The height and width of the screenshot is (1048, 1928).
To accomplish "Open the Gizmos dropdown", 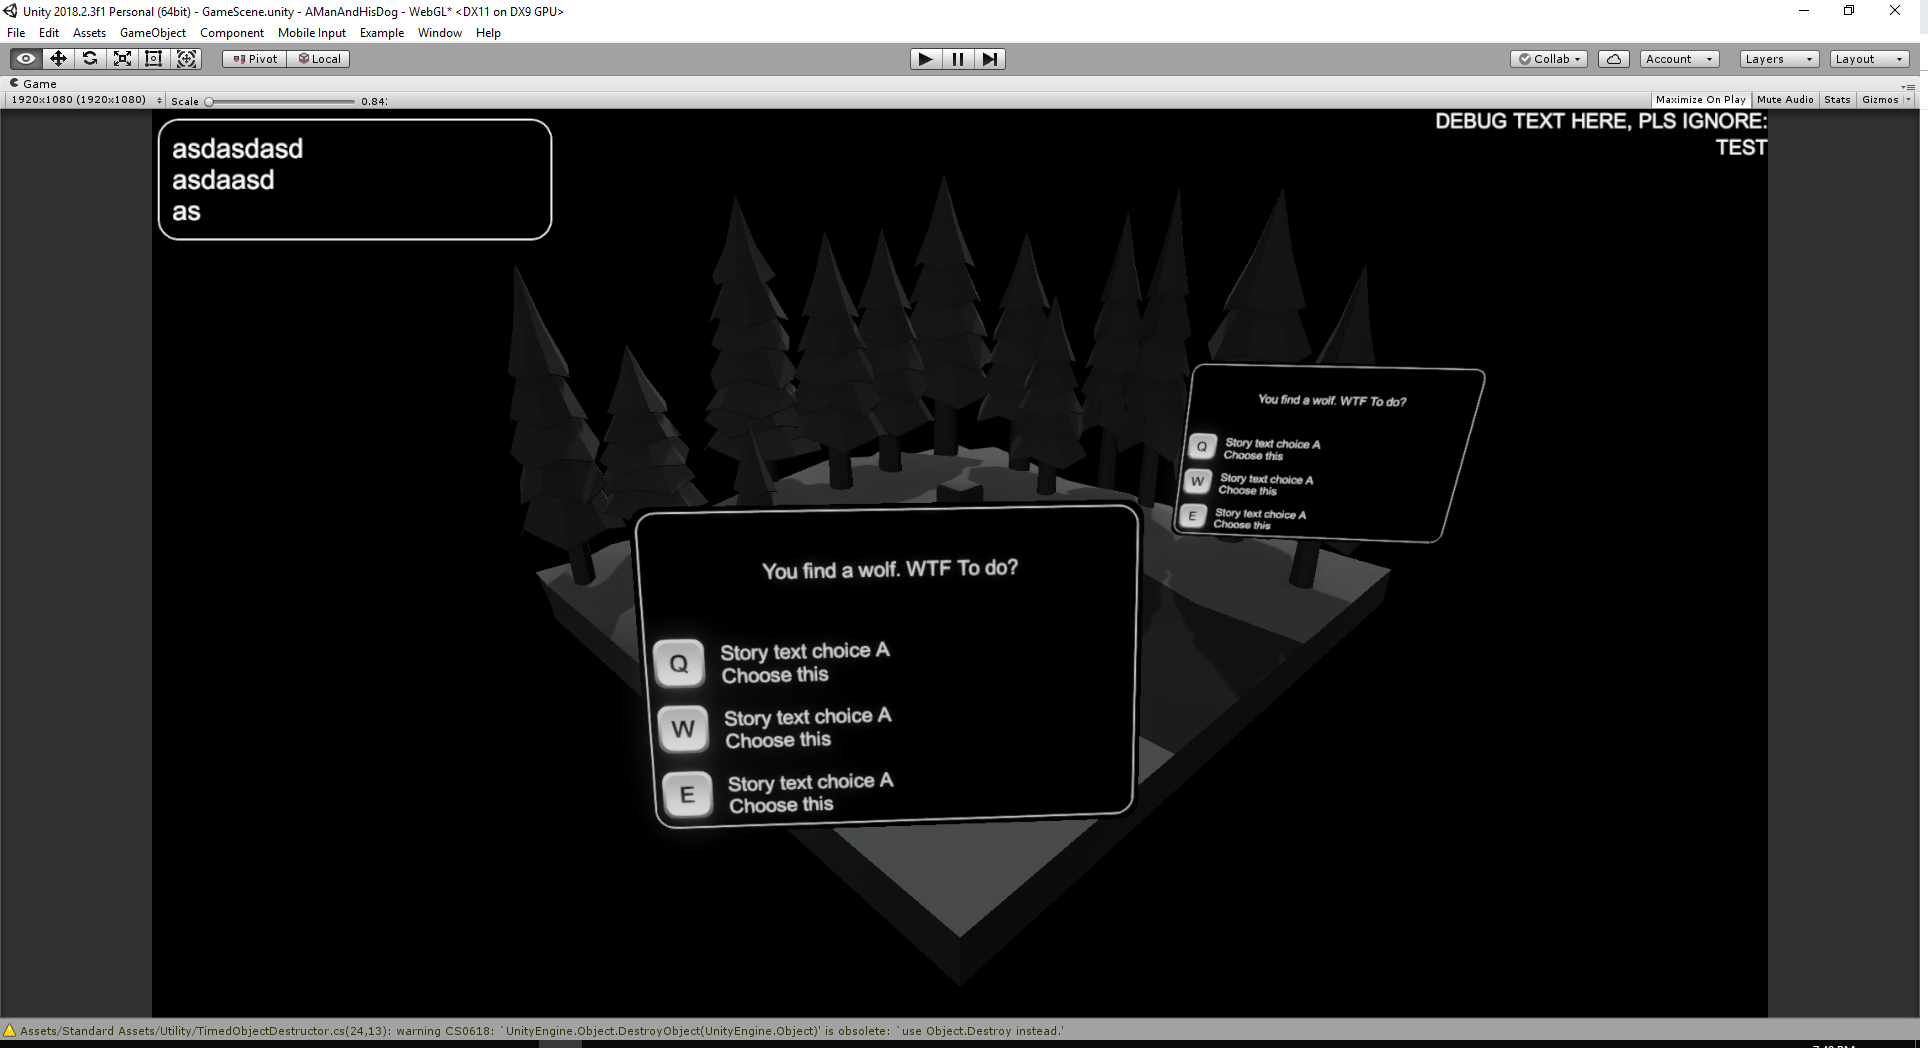I will (x=1880, y=99).
